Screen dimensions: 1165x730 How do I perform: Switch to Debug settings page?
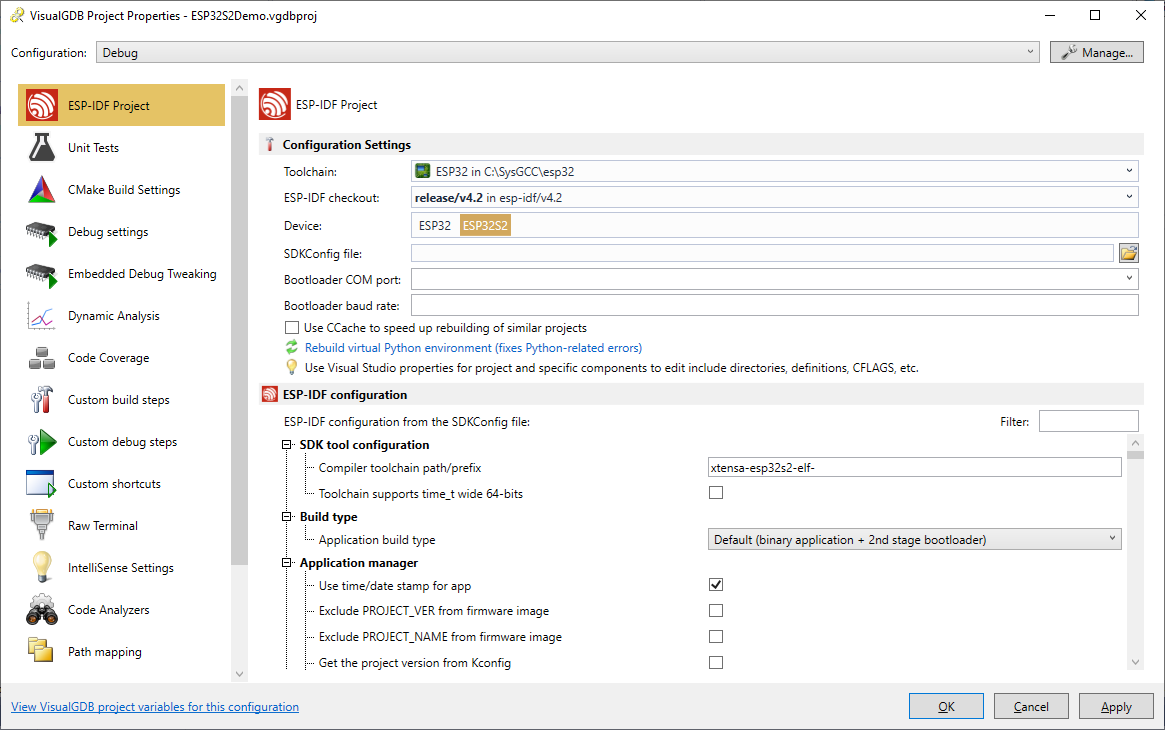click(121, 232)
